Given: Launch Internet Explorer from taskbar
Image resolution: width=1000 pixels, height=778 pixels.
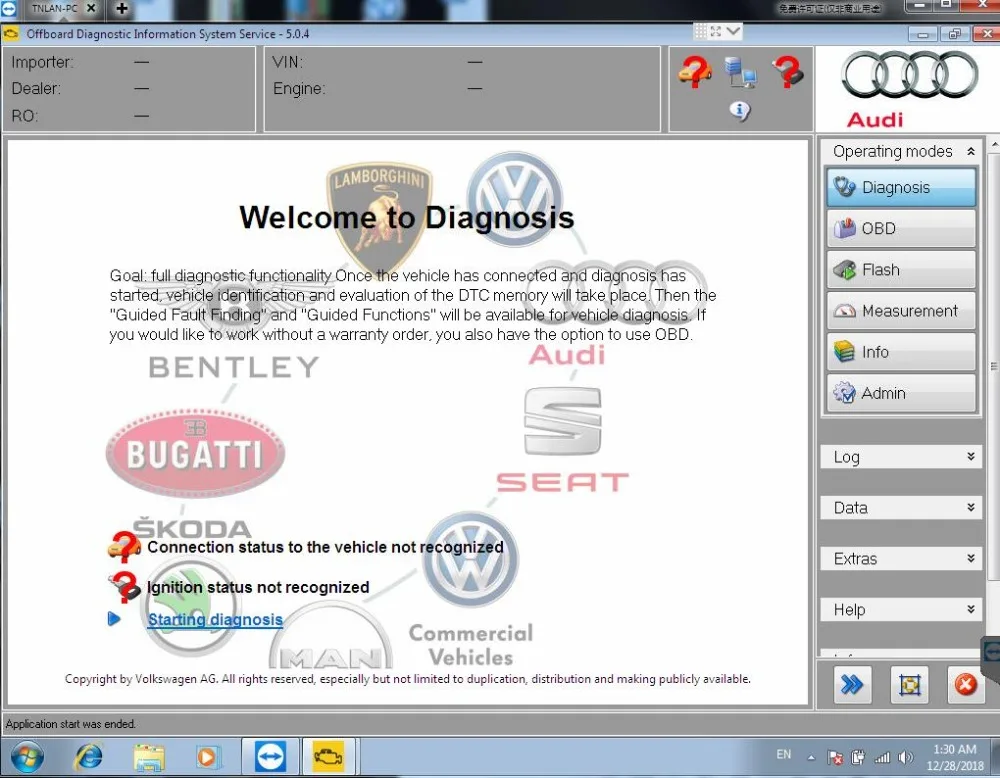Looking at the screenshot, I should point(88,757).
